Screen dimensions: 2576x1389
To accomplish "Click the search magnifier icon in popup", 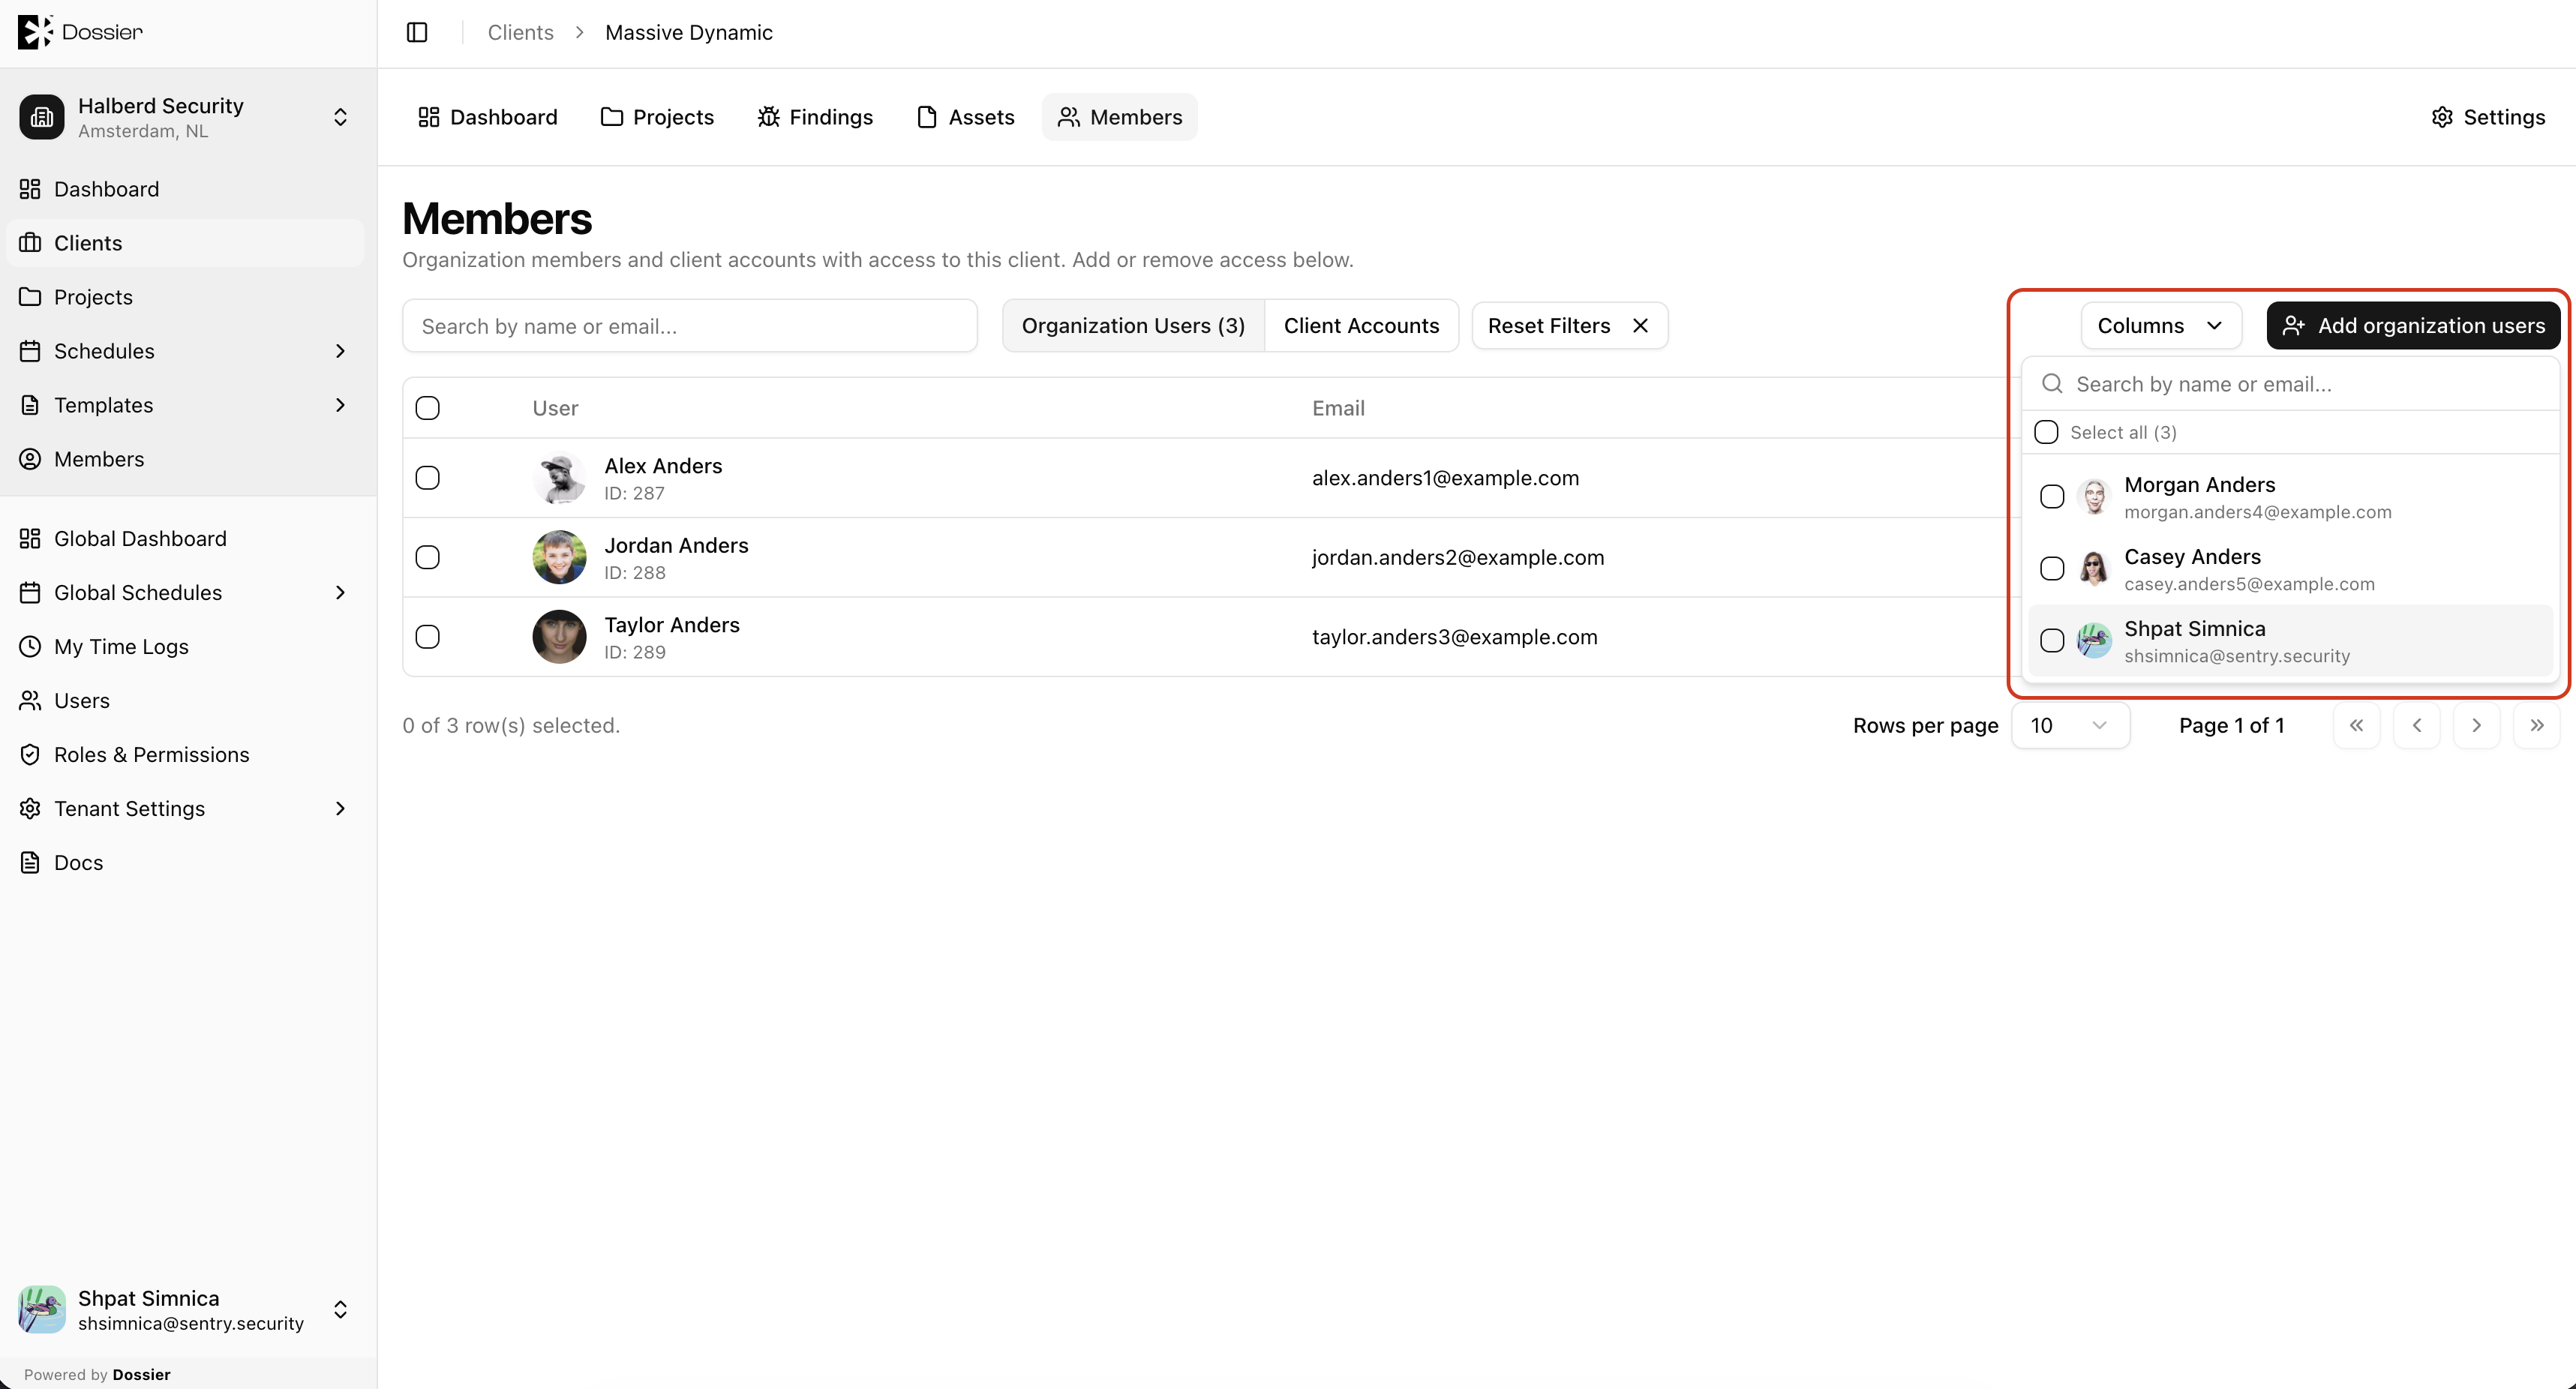I will click(2052, 384).
